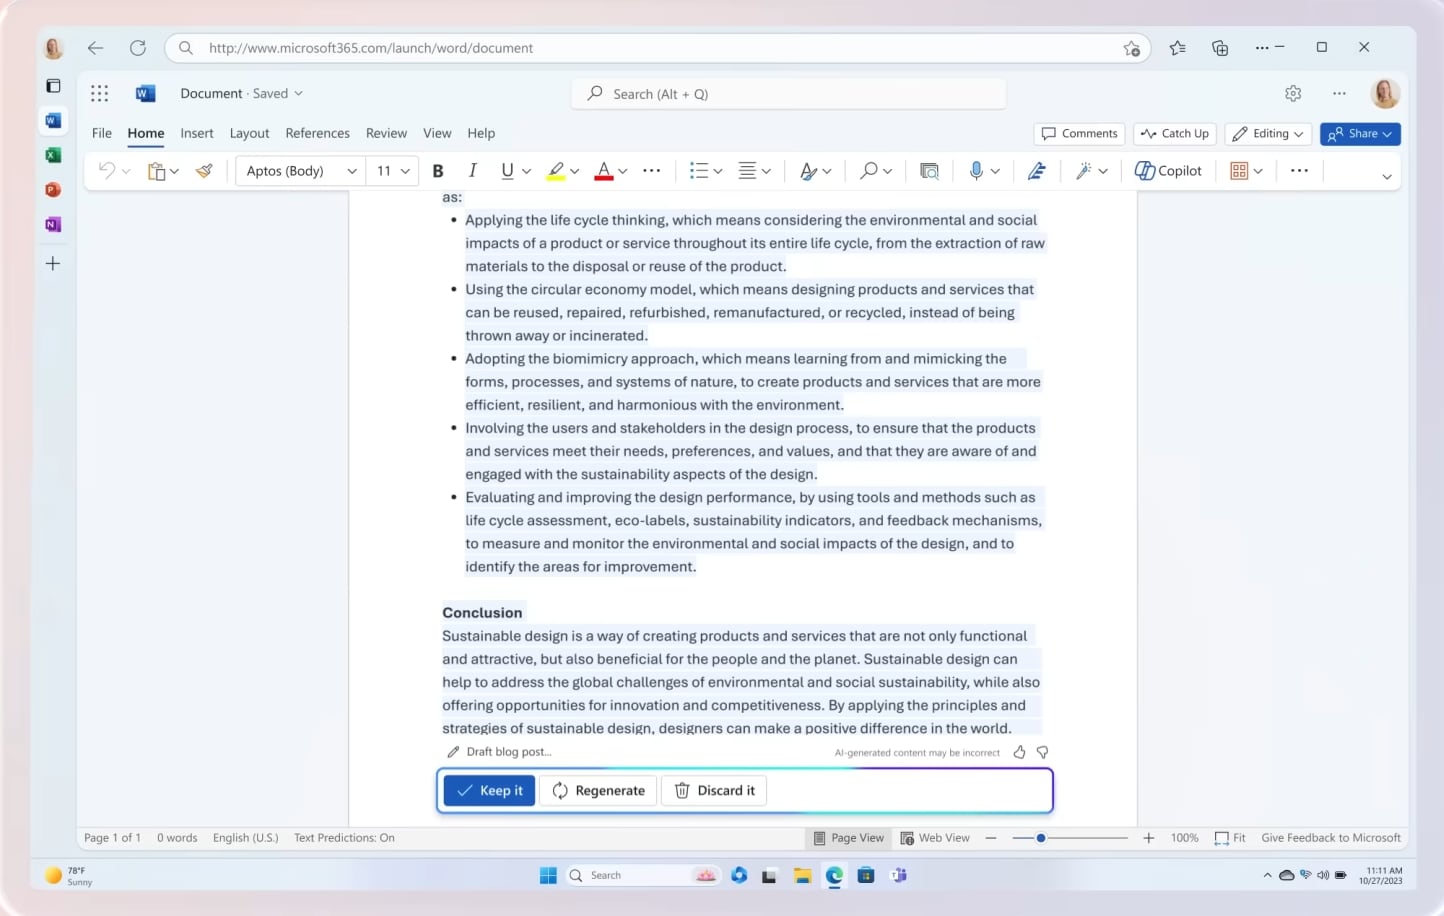Open Excel from the left sidebar
This screenshot has height=916, width=1444.
click(53, 155)
